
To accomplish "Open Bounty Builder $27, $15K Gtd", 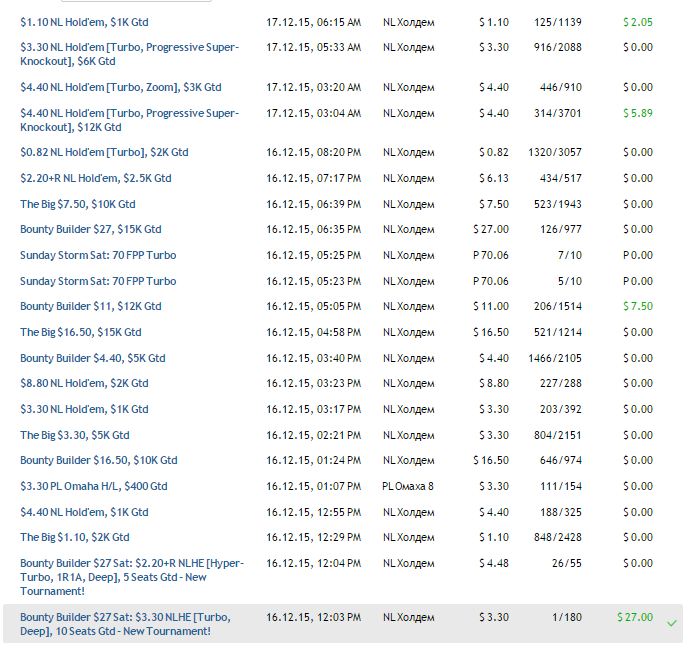I will pyautogui.click(x=91, y=230).
